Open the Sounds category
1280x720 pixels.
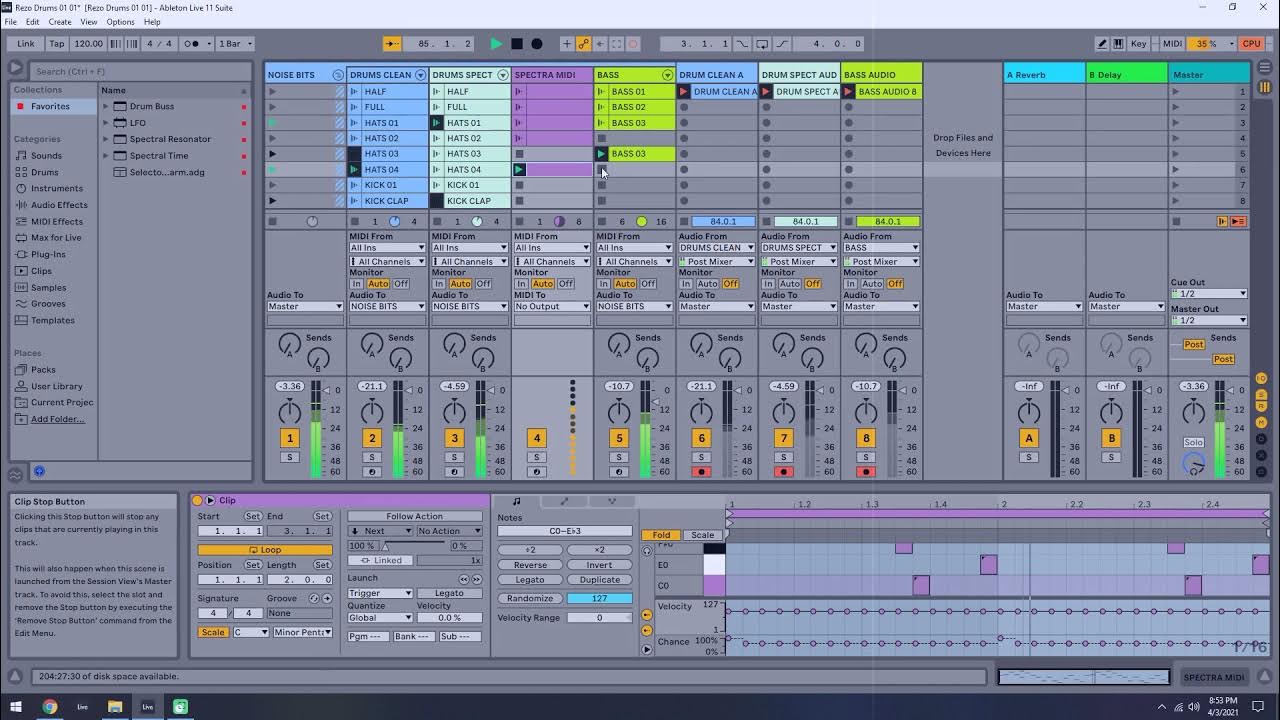(46, 156)
